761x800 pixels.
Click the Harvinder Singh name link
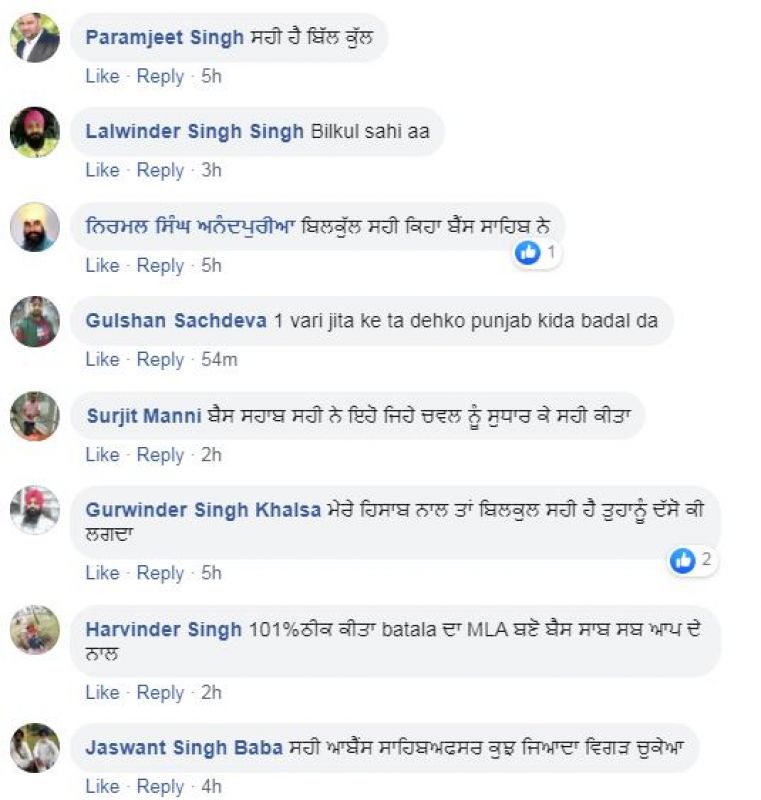(x=164, y=629)
